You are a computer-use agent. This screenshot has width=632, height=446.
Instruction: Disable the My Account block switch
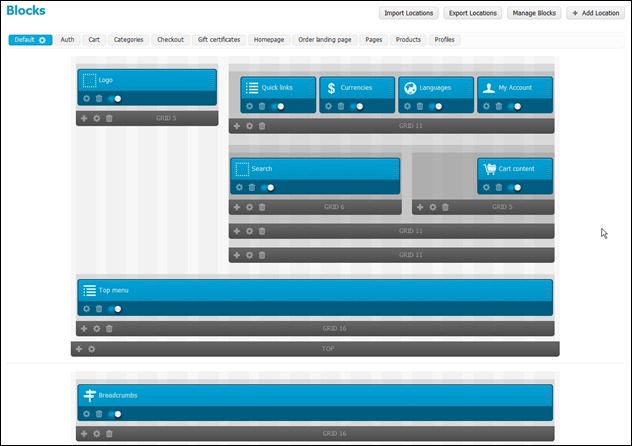coord(514,106)
